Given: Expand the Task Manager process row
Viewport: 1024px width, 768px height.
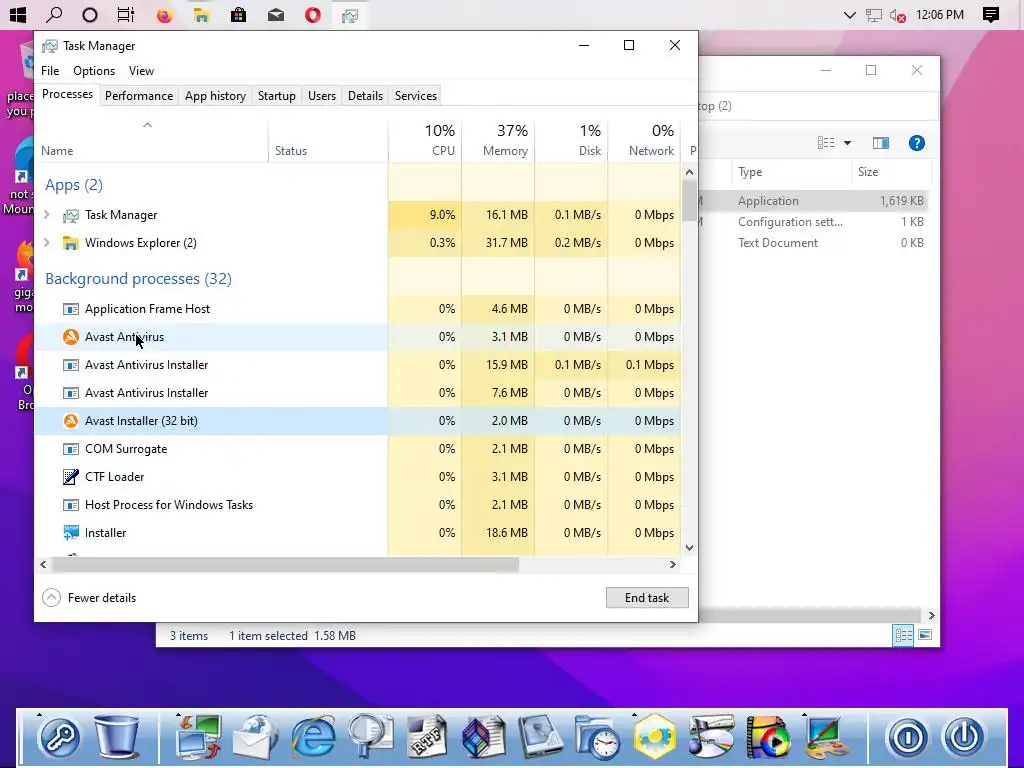Looking at the screenshot, I should tap(46, 214).
